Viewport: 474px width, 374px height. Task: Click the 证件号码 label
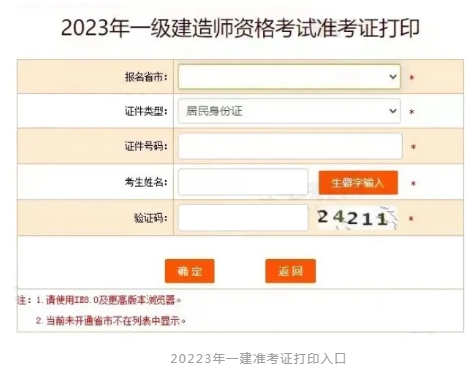point(146,146)
